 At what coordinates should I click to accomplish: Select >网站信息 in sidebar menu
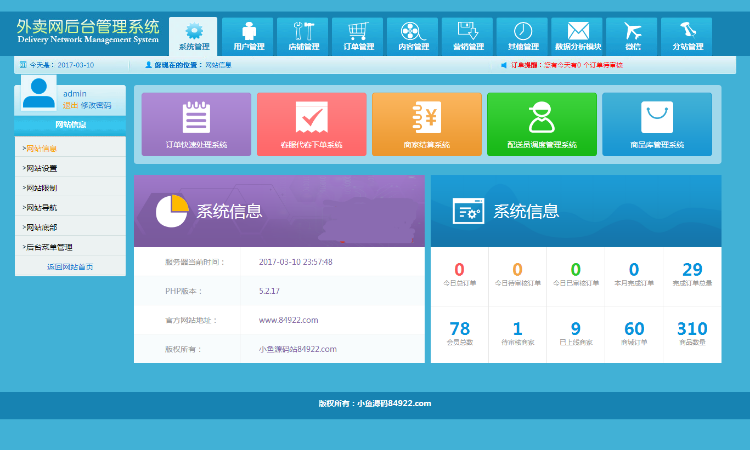(x=70, y=148)
